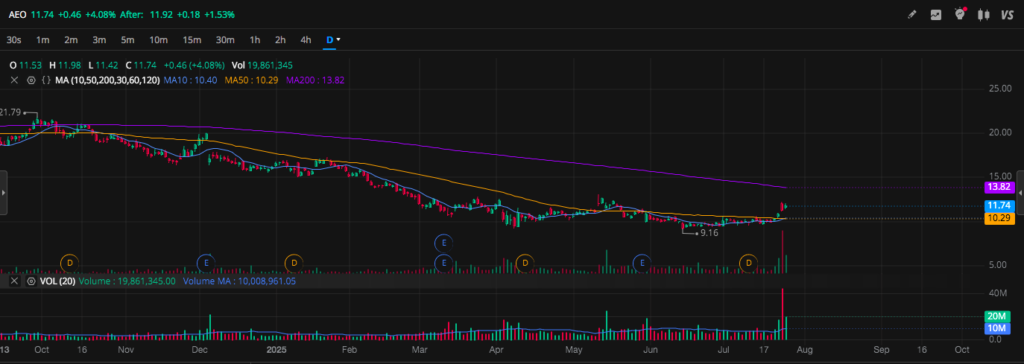
Task: Click the earnings E marker in December
Action: pyautogui.click(x=206, y=263)
